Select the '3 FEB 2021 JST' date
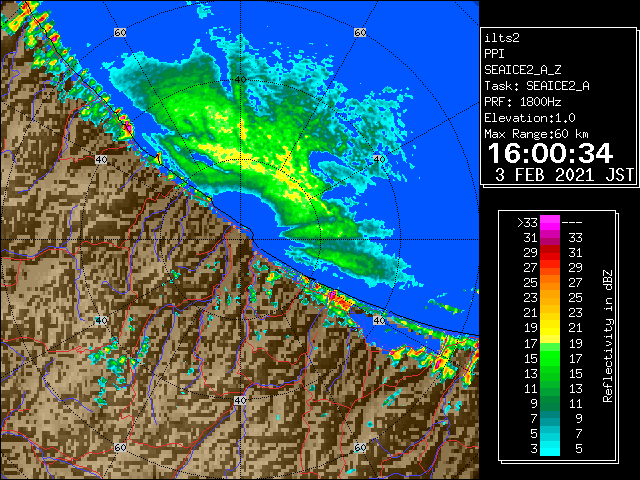Image resolution: width=640 pixels, height=480 pixels. pos(564,175)
